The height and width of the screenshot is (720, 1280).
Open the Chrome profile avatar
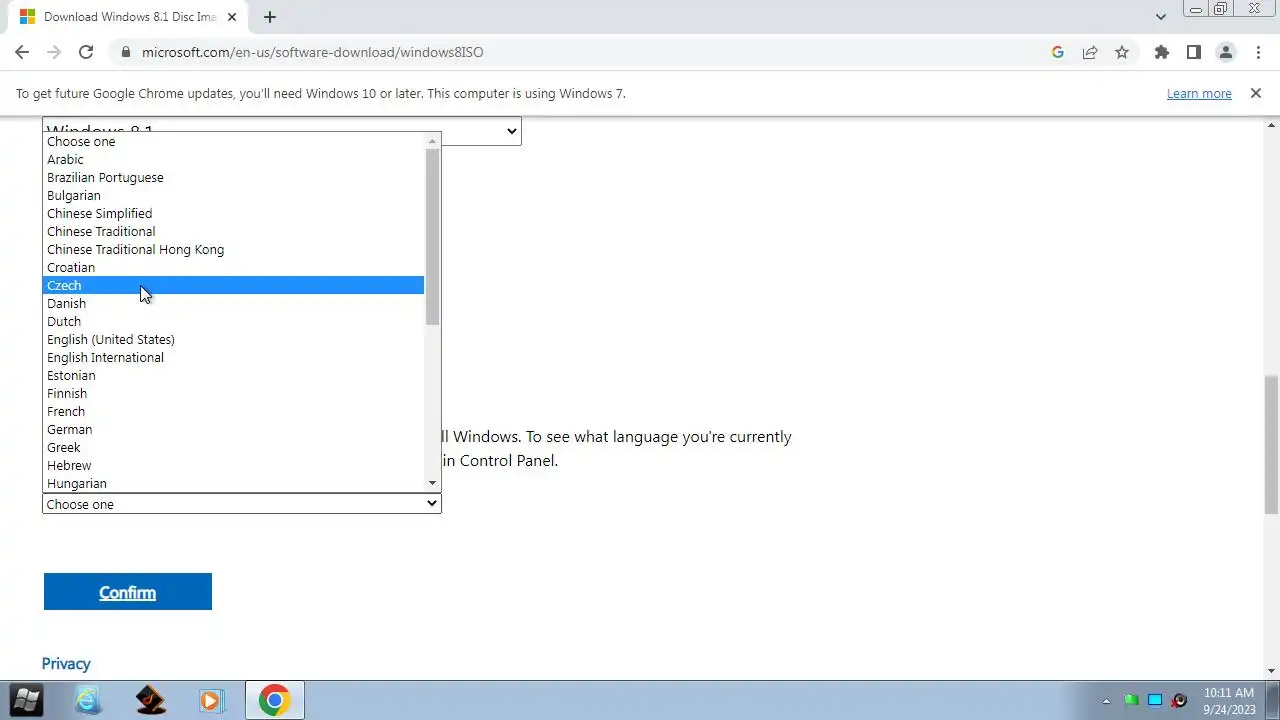pyautogui.click(x=1225, y=52)
